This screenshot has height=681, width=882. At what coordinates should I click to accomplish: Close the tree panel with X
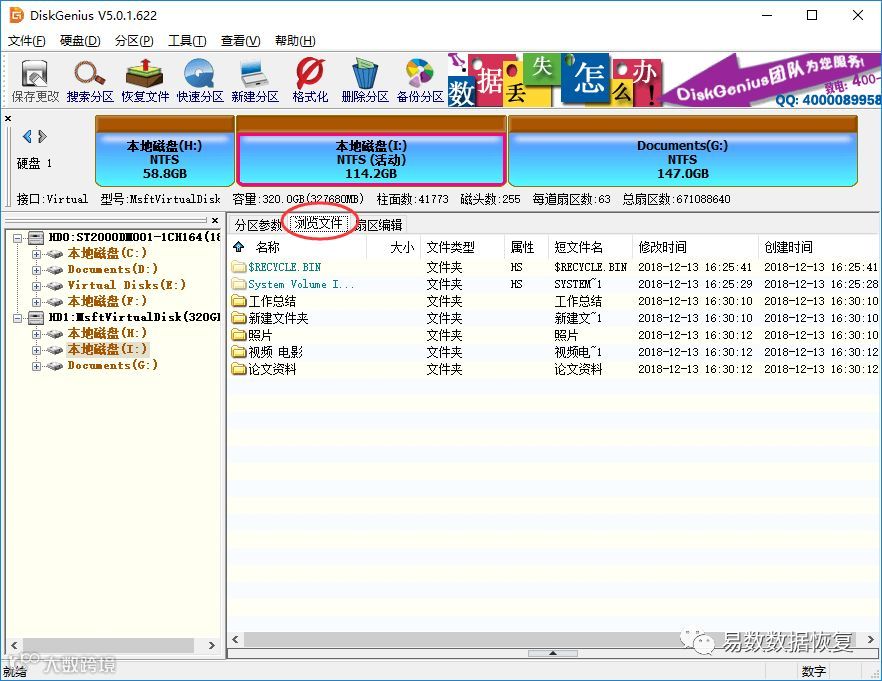[215, 220]
